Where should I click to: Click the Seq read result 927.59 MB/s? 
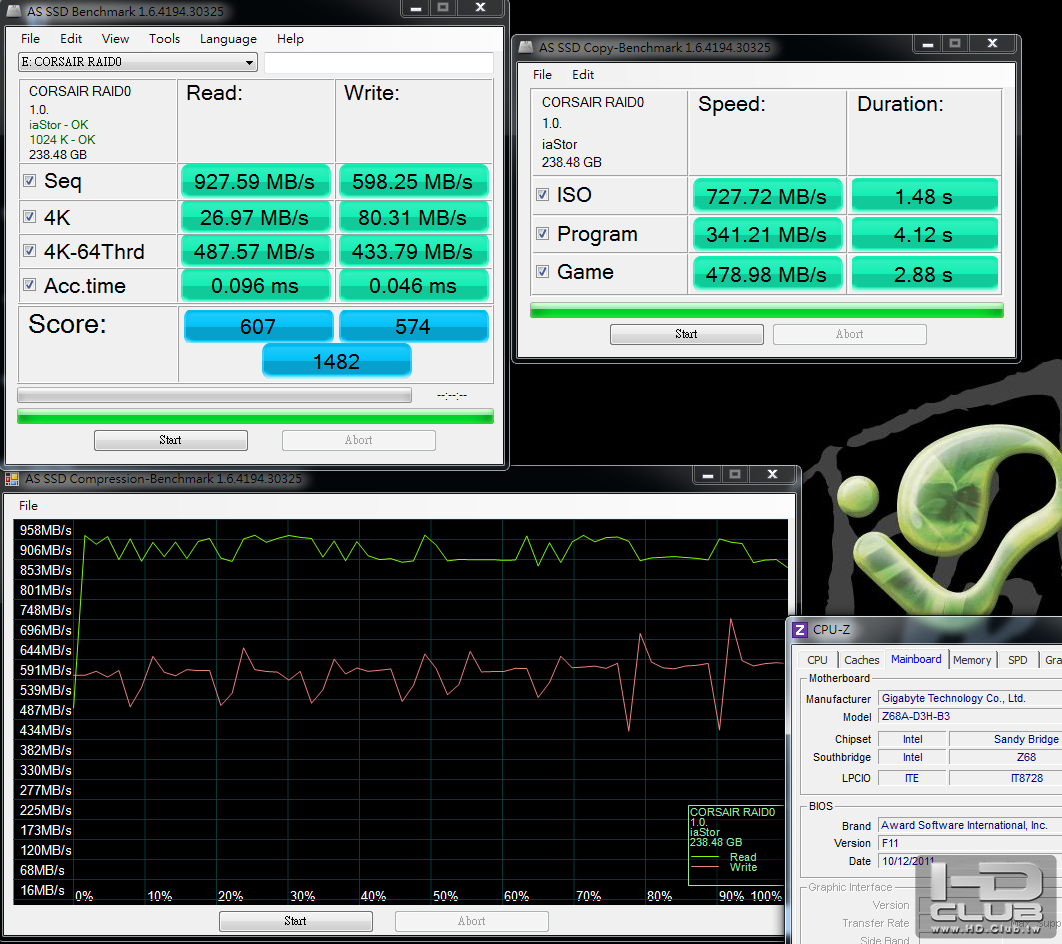click(x=255, y=181)
